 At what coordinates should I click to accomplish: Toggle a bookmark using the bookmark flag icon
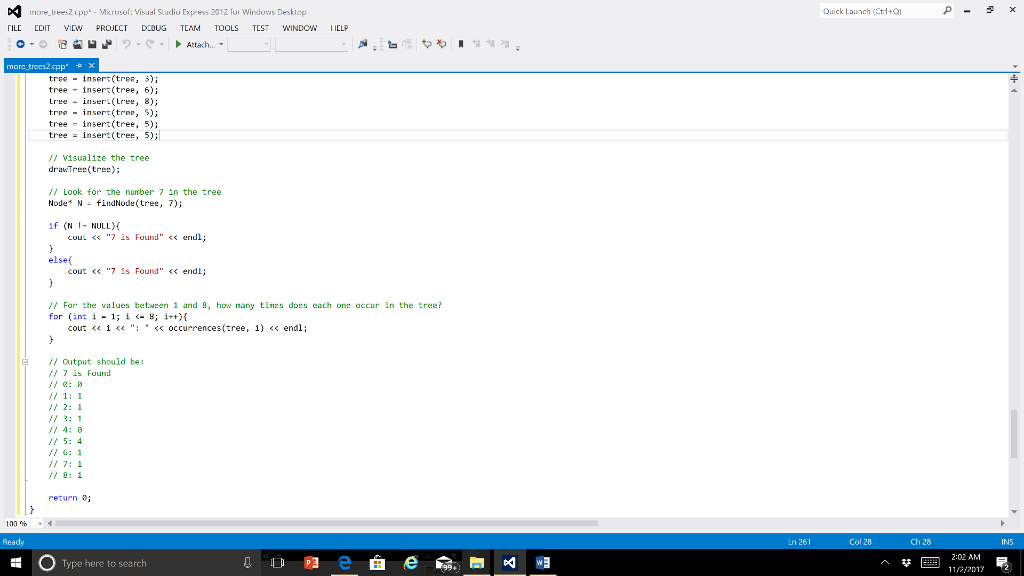click(x=461, y=43)
